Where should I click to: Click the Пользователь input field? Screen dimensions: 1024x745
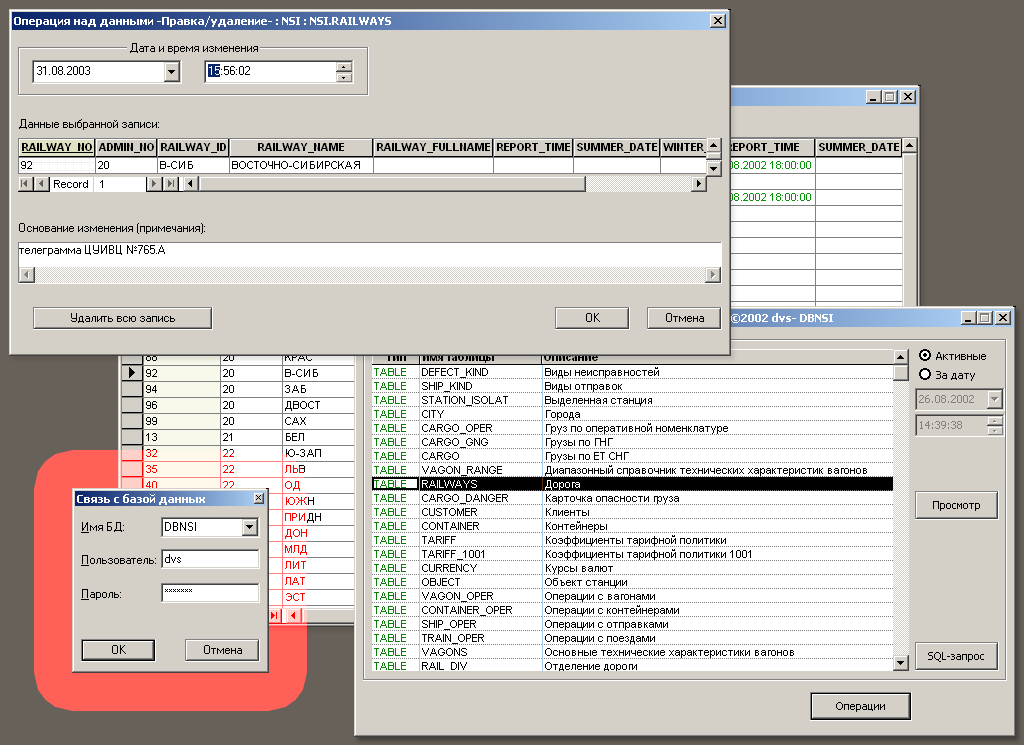209,560
